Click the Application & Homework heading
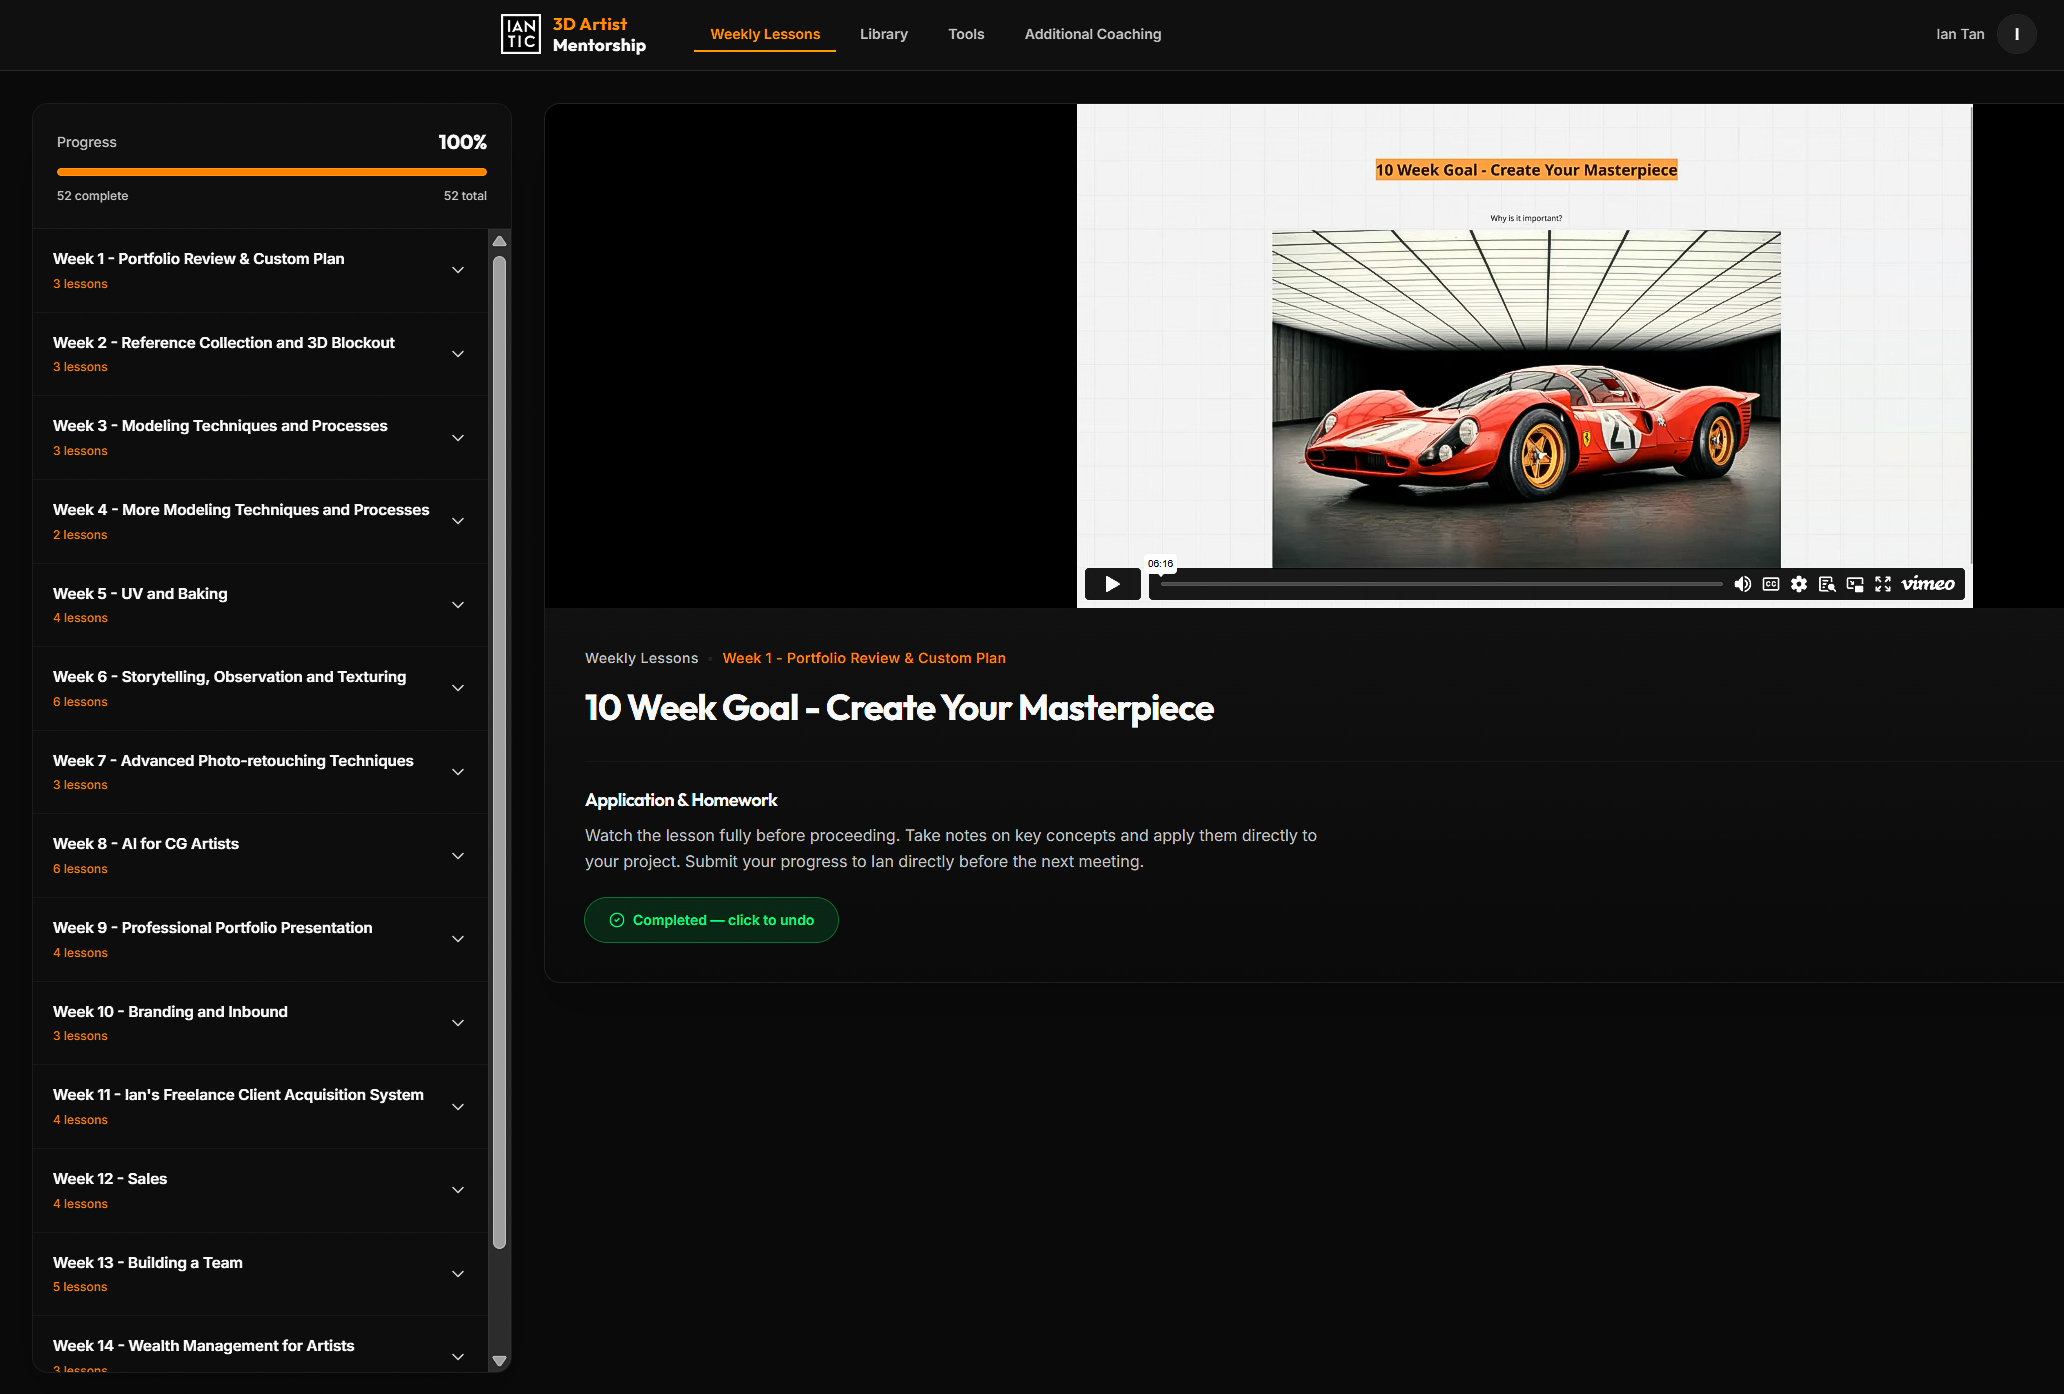The image size is (2064, 1394). 681,800
